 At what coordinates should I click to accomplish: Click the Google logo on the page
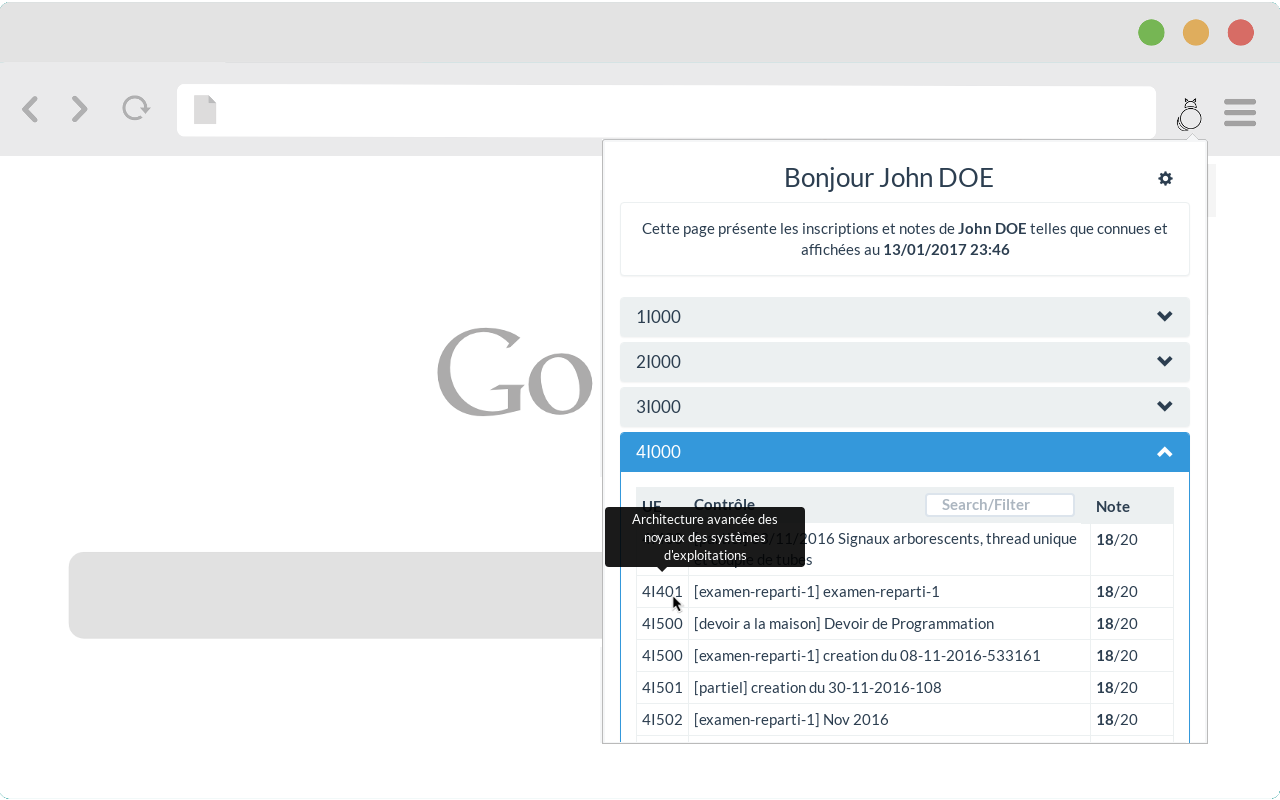pyautogui.click(x=516, y=372)
